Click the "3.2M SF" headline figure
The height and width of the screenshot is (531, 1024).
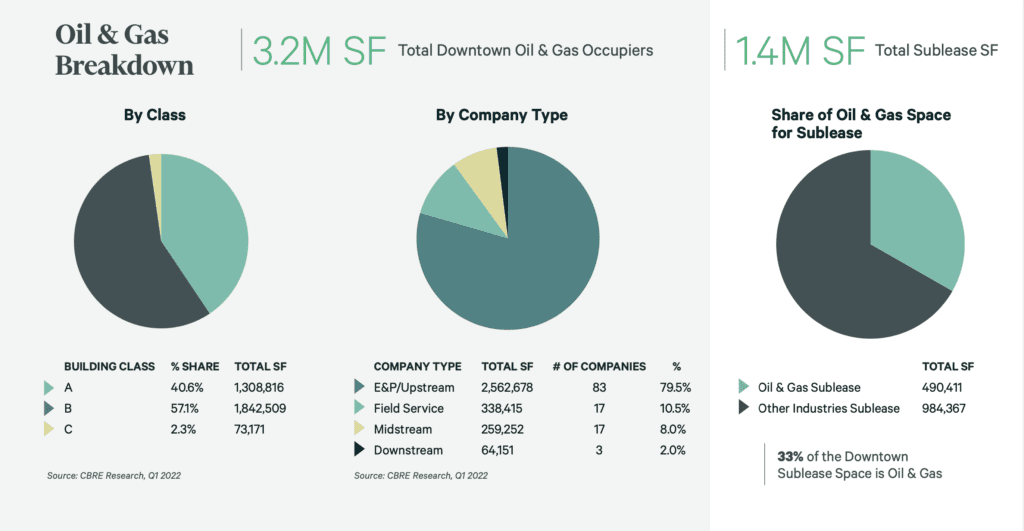[318, 50]
